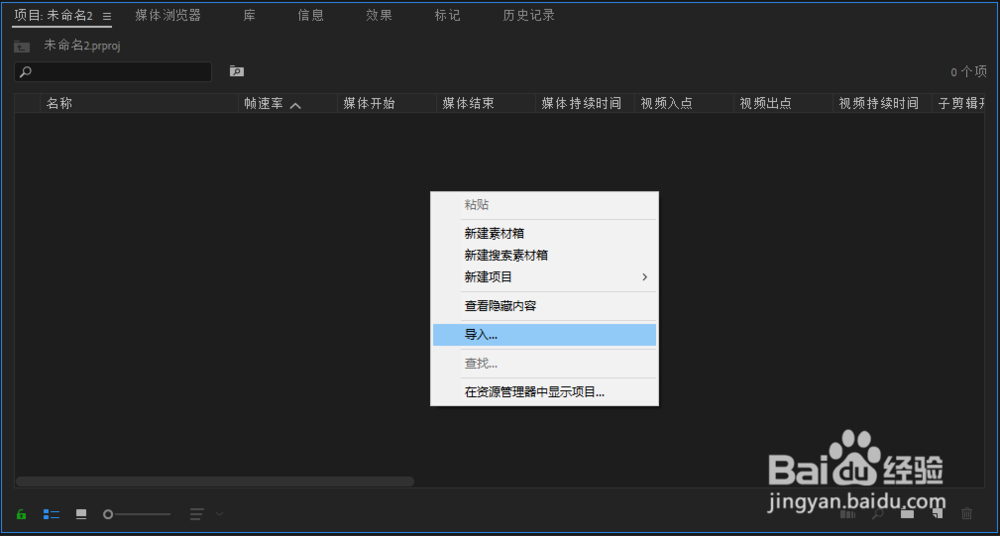Click the Find magnifier icon in bottom toolbar

pyautogui.click(x=878, y=513)
